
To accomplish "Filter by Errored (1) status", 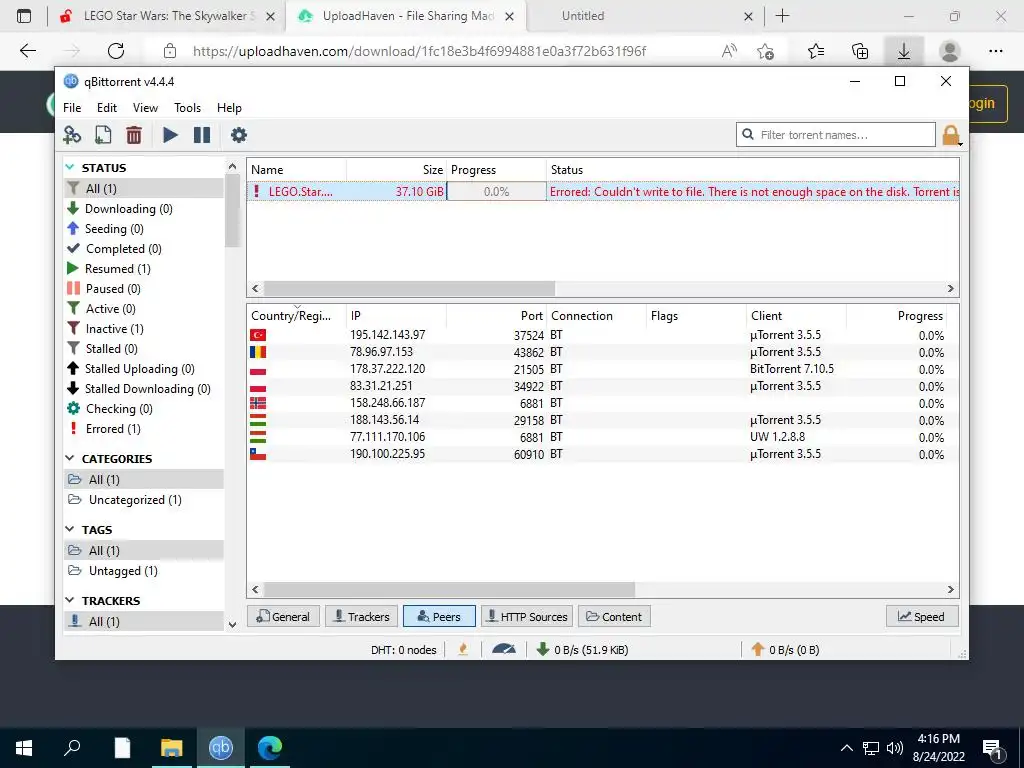I will tap(144, 429).
